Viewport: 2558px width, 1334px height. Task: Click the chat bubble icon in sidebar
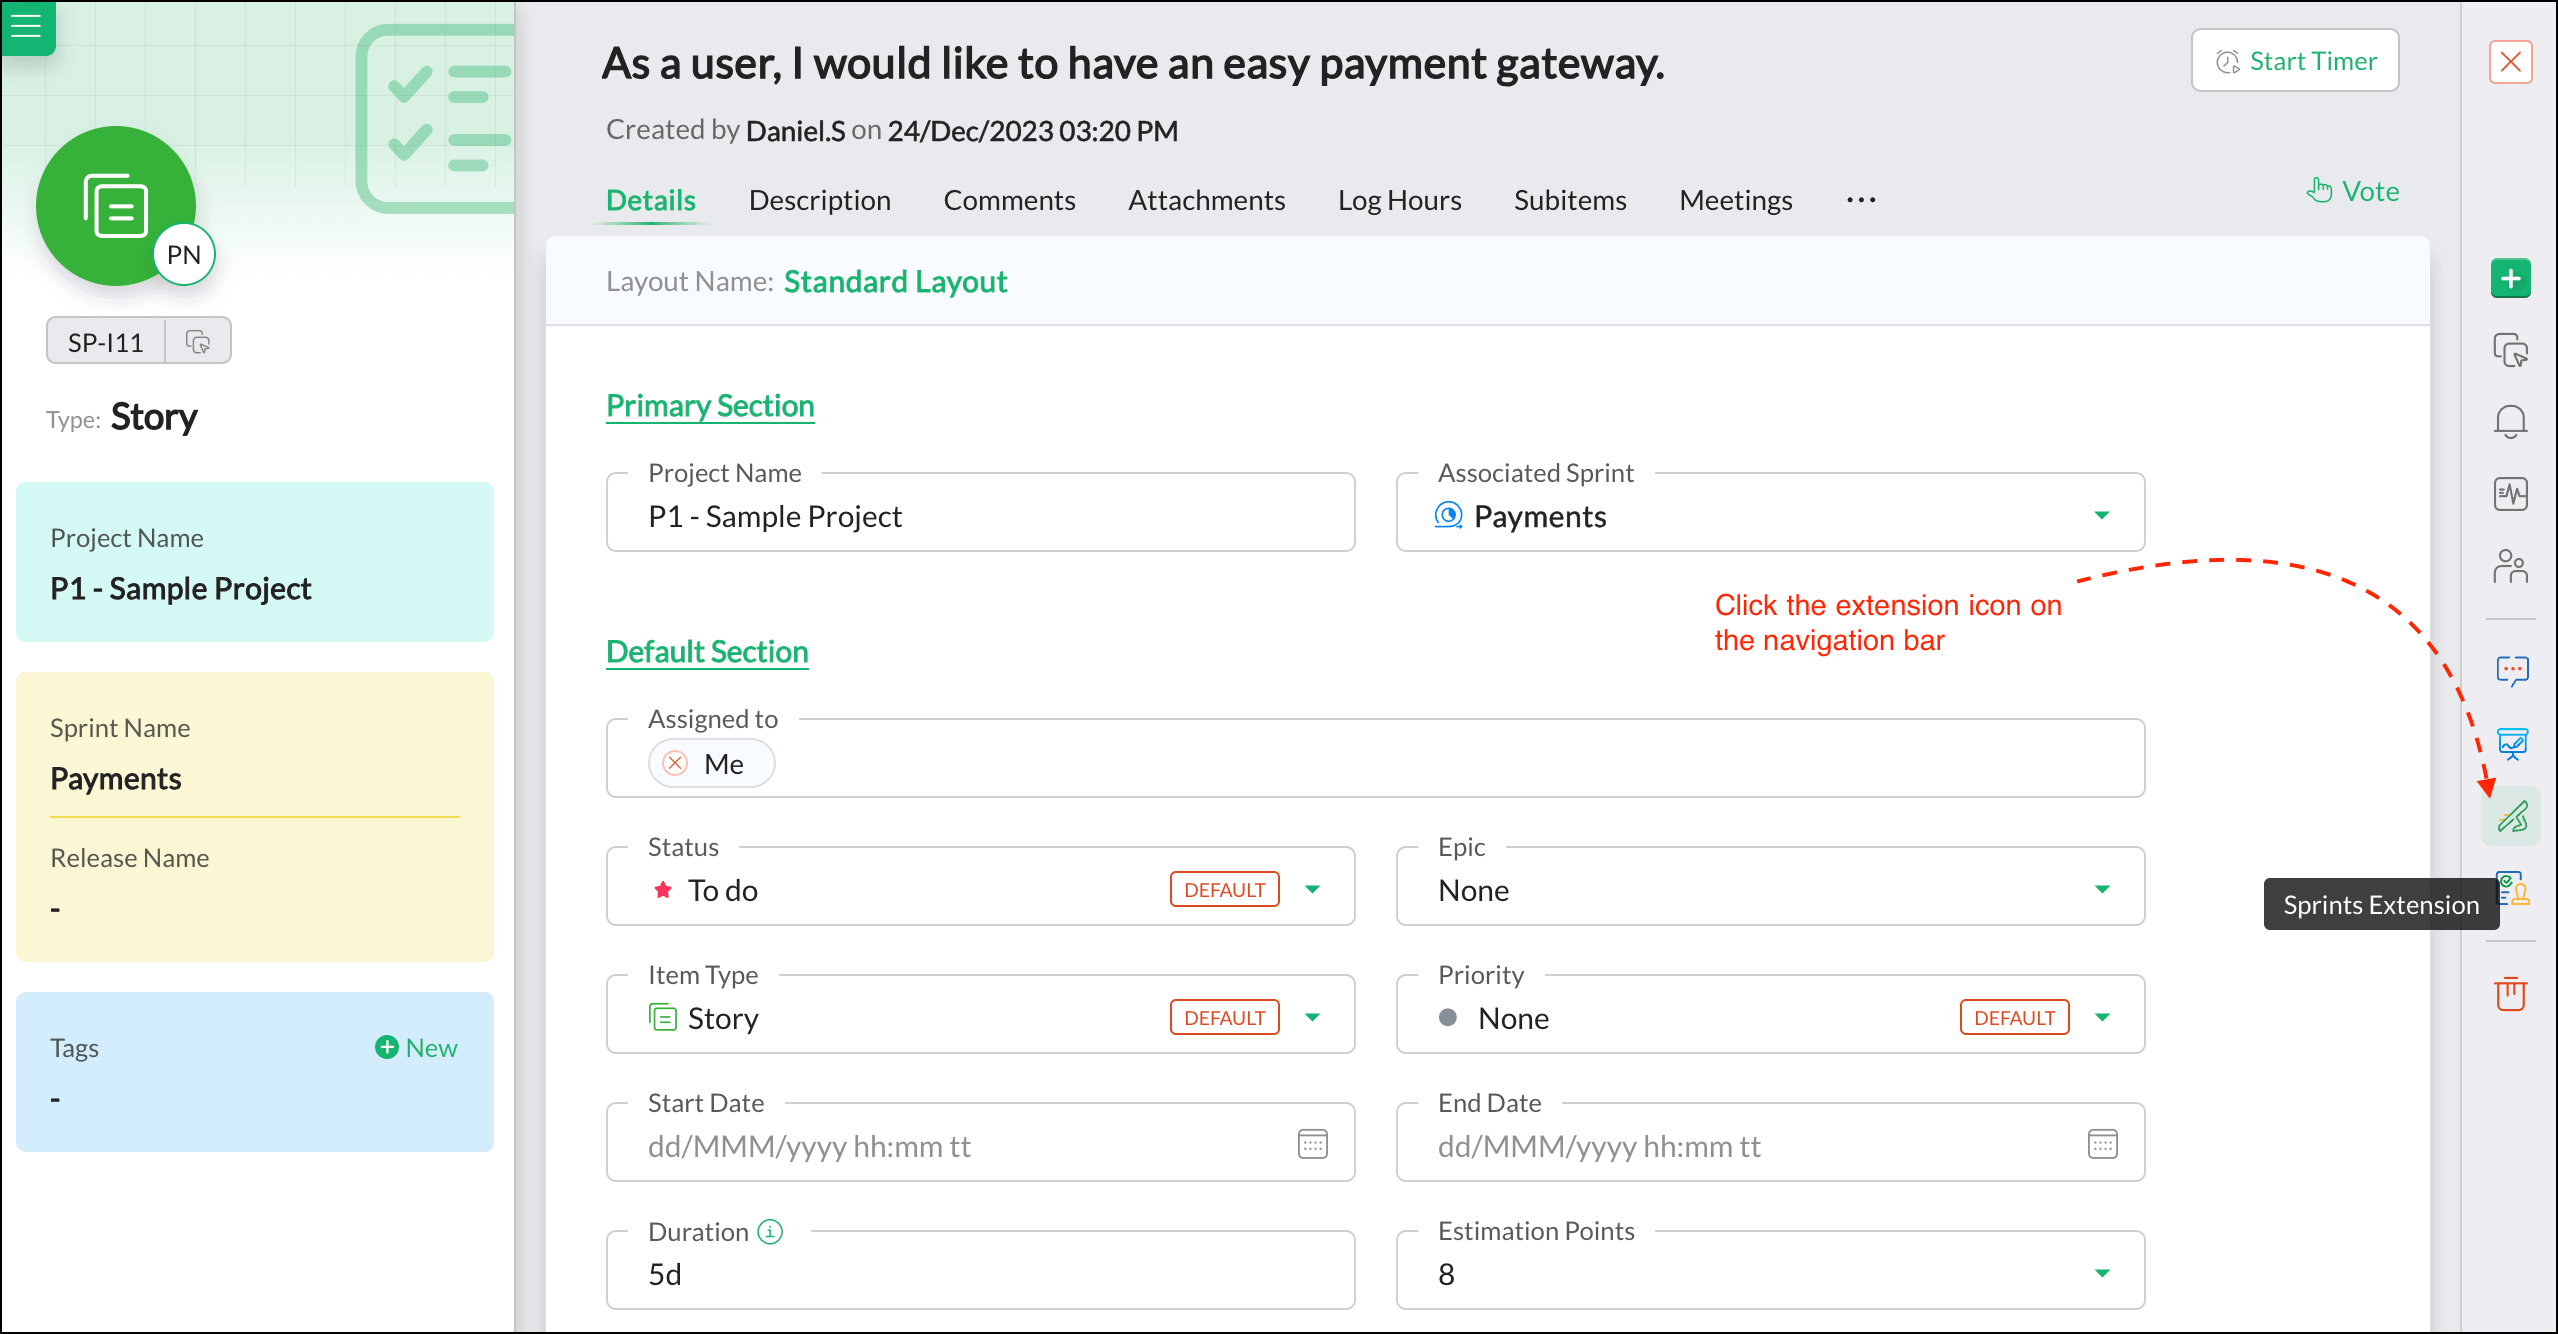tap(2511, 669)
